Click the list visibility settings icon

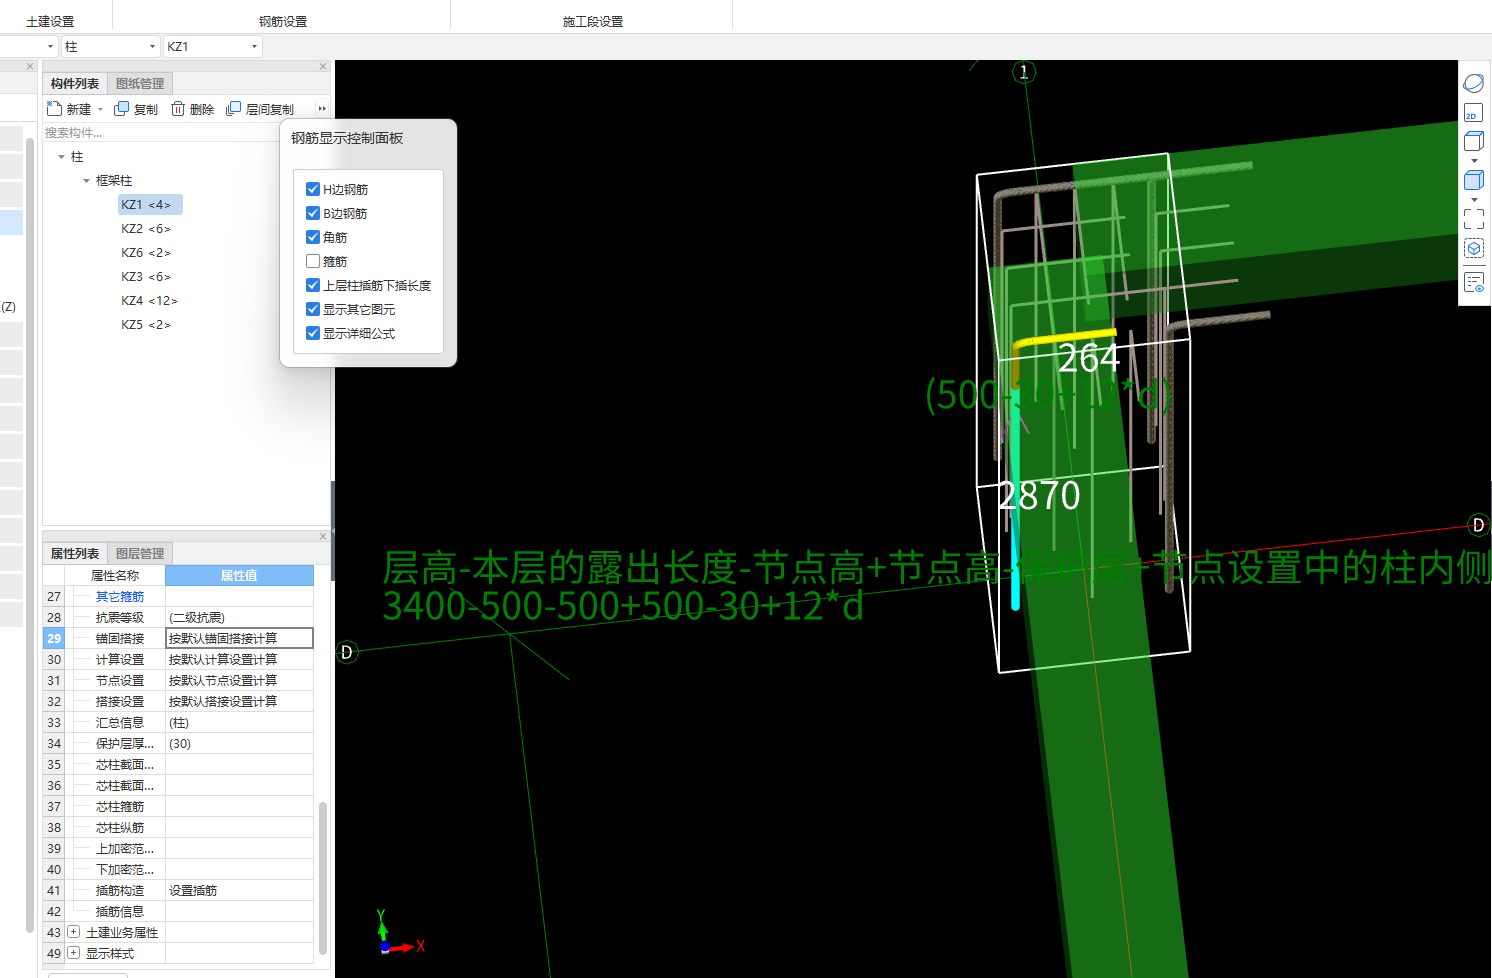tap(1473, 282)
